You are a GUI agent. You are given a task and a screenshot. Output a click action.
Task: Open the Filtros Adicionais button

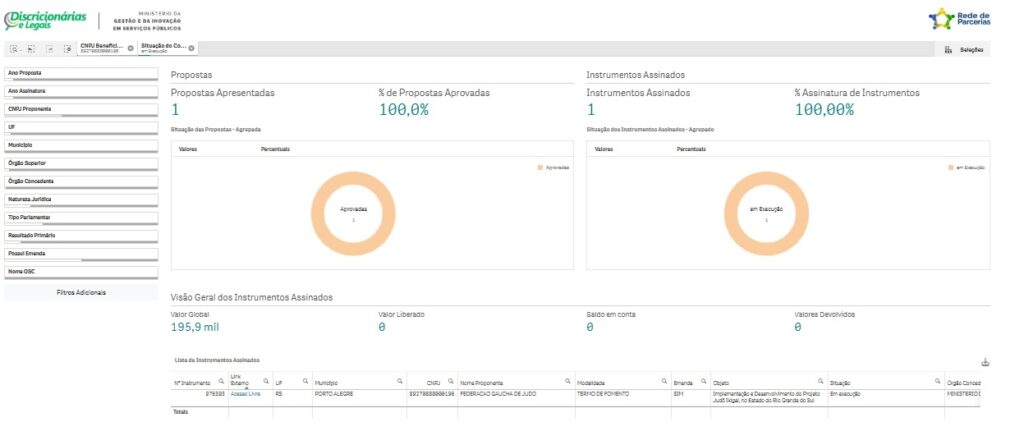click(x=81, y=293)
